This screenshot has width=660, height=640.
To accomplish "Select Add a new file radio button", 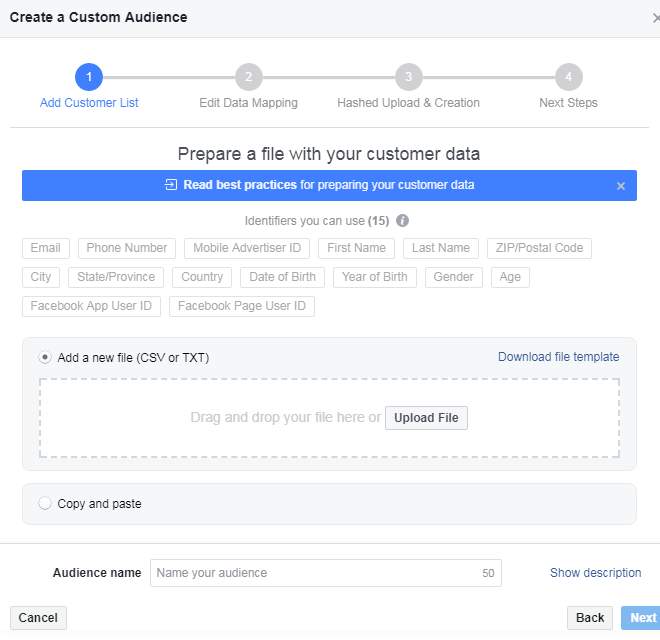I will 45,357.
